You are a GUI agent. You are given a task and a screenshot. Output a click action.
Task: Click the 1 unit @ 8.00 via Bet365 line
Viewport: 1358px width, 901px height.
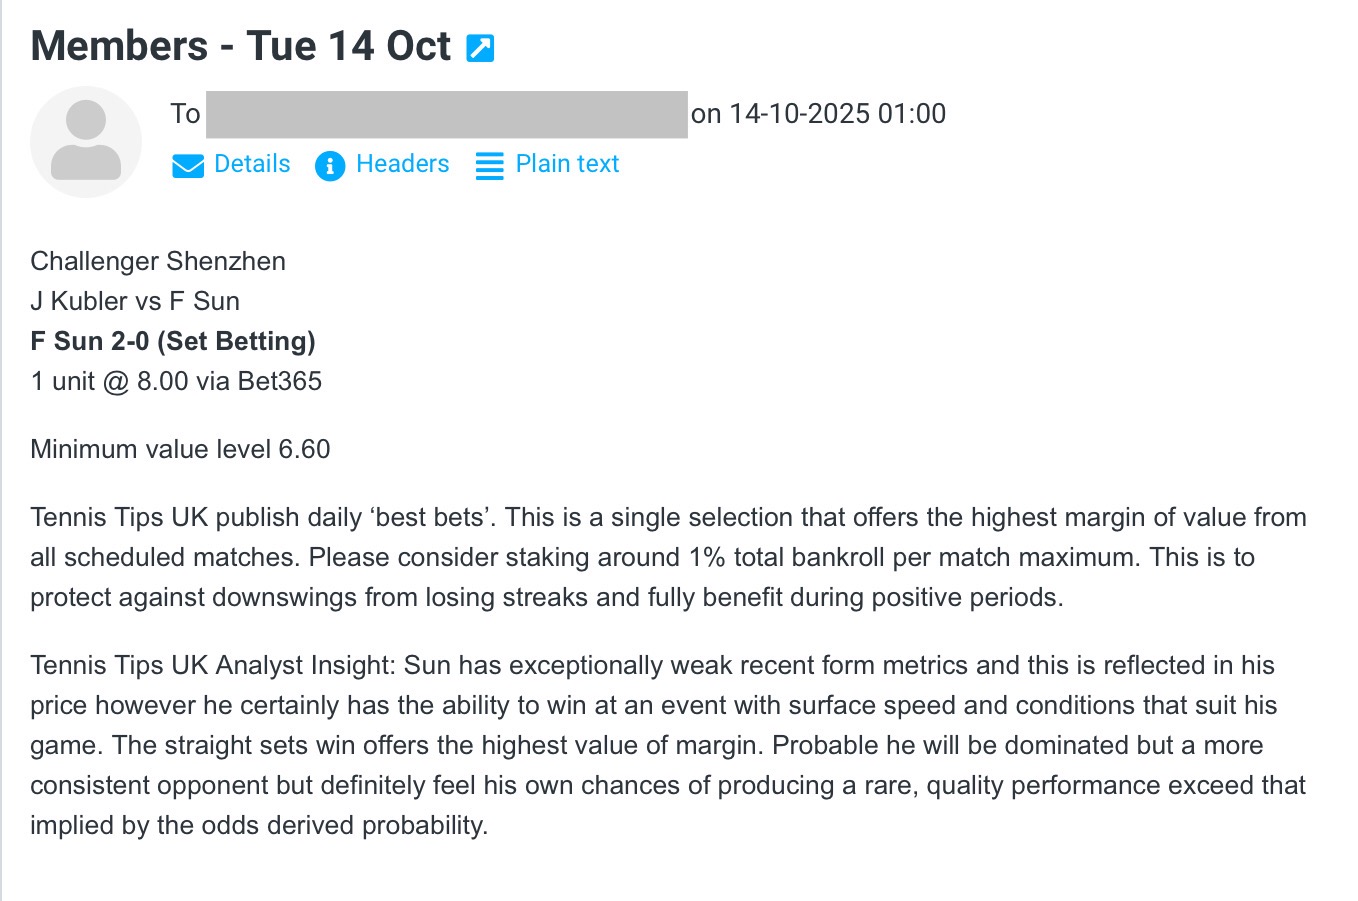tap(176, 381)
